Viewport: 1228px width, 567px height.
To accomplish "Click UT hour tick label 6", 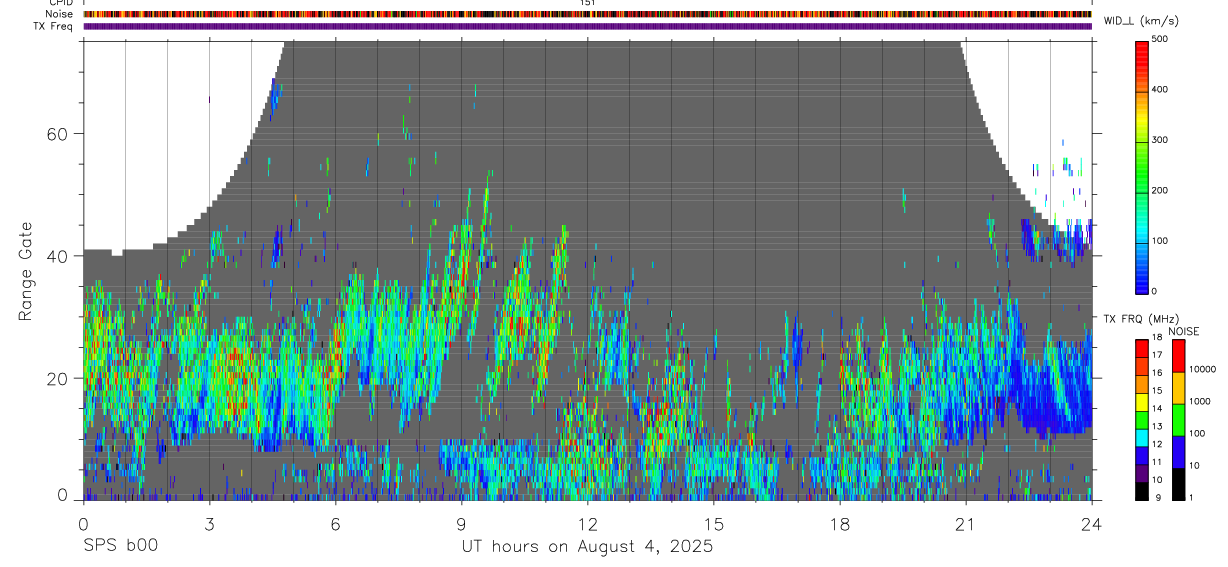I will point(335,523).
